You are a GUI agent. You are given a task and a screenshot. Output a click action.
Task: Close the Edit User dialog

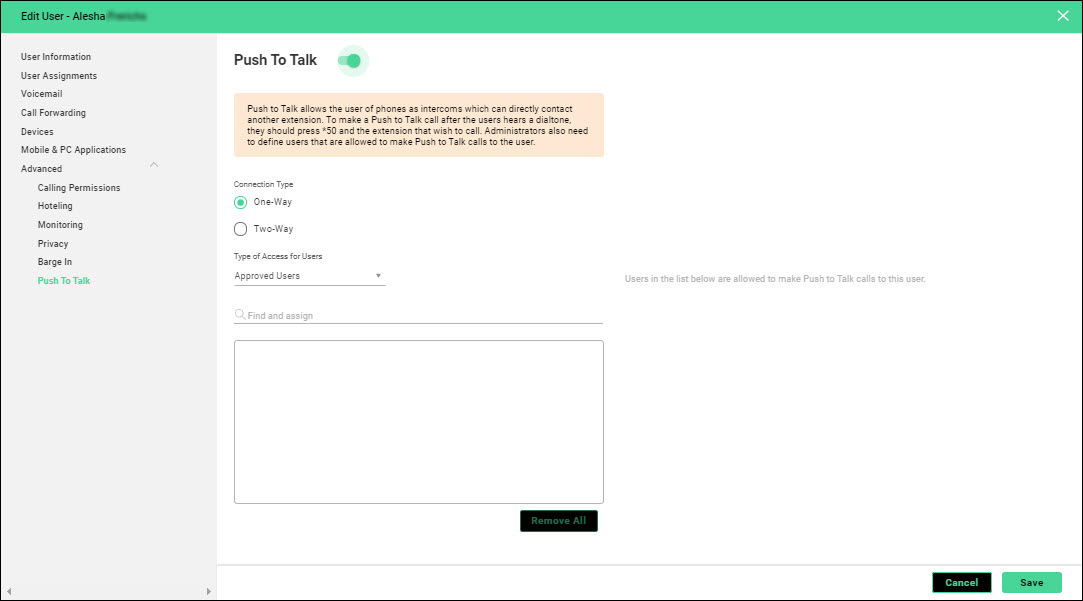[1063, 16]
